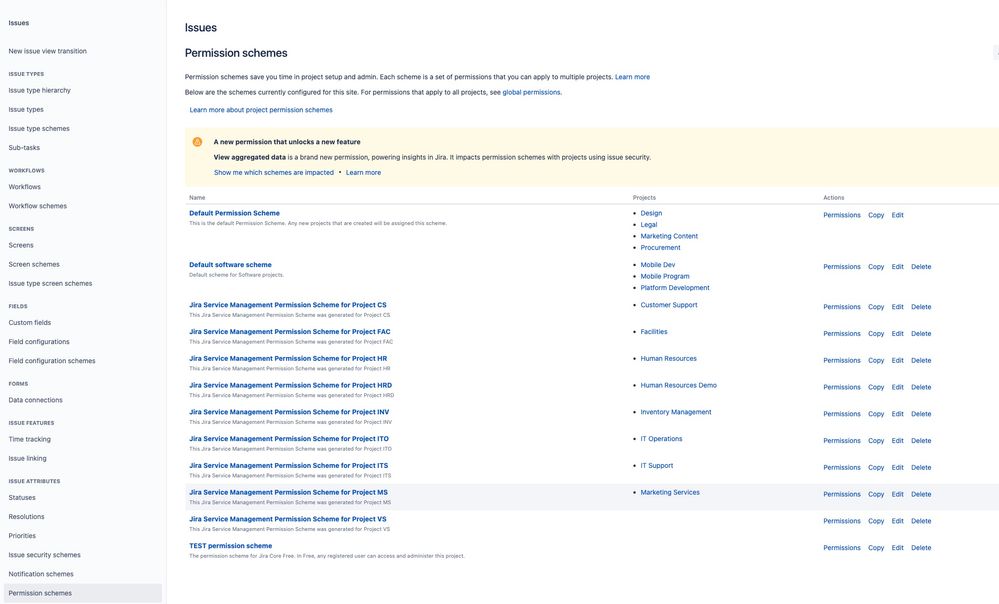
Task: Open Issue type hierarchy in sidebar
Action: [x=40, y=90]
